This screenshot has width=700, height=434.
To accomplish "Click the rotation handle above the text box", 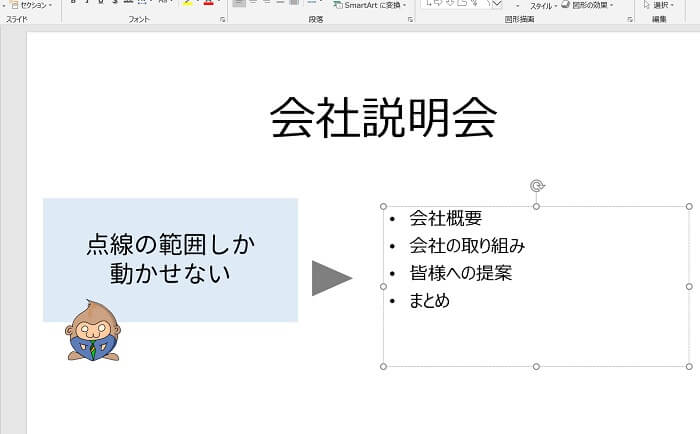I will point(537,185).
